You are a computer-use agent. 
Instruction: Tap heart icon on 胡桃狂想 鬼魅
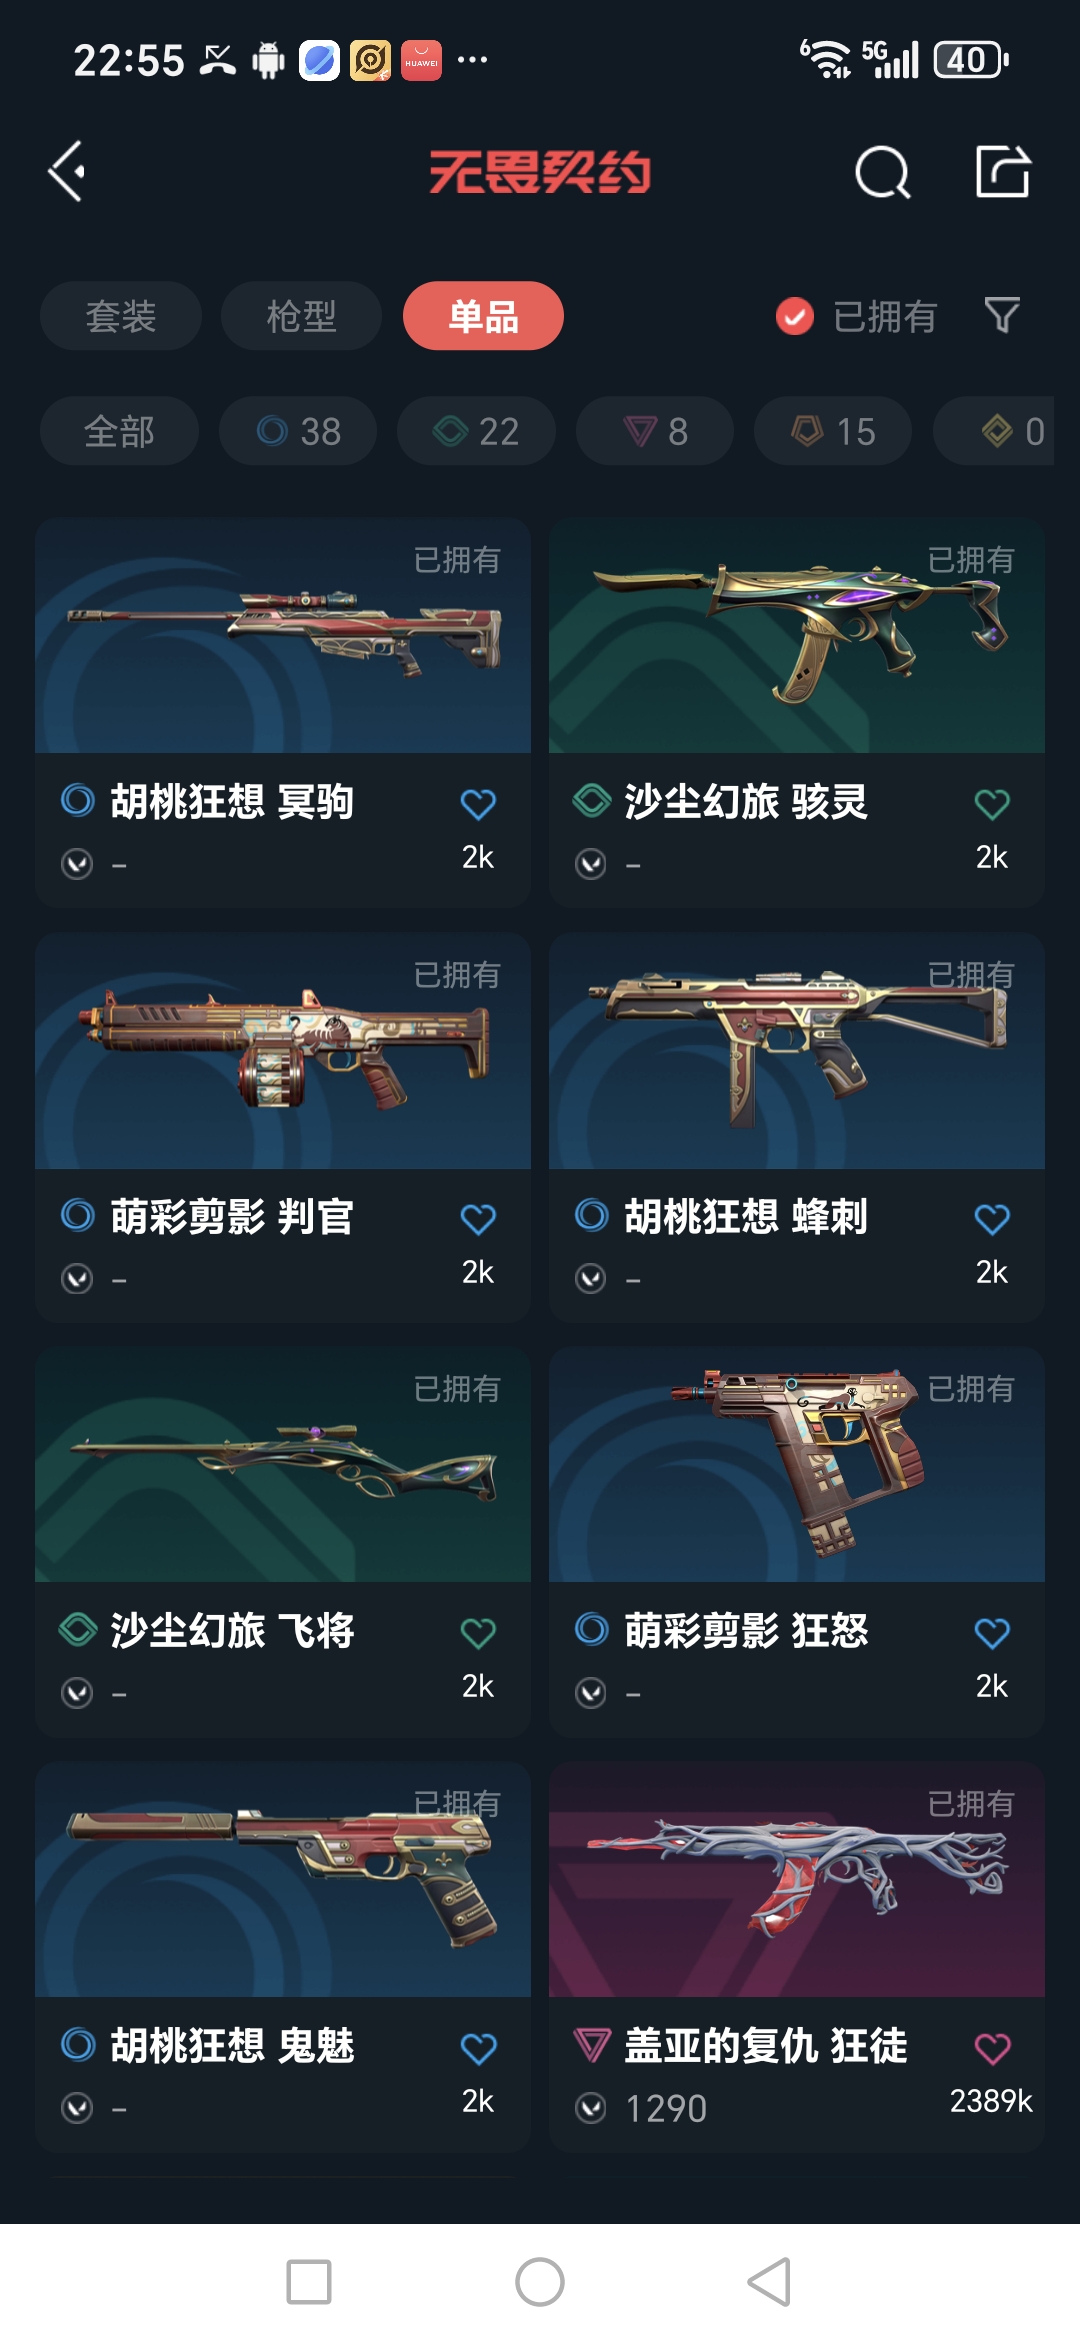[478, 2047]
